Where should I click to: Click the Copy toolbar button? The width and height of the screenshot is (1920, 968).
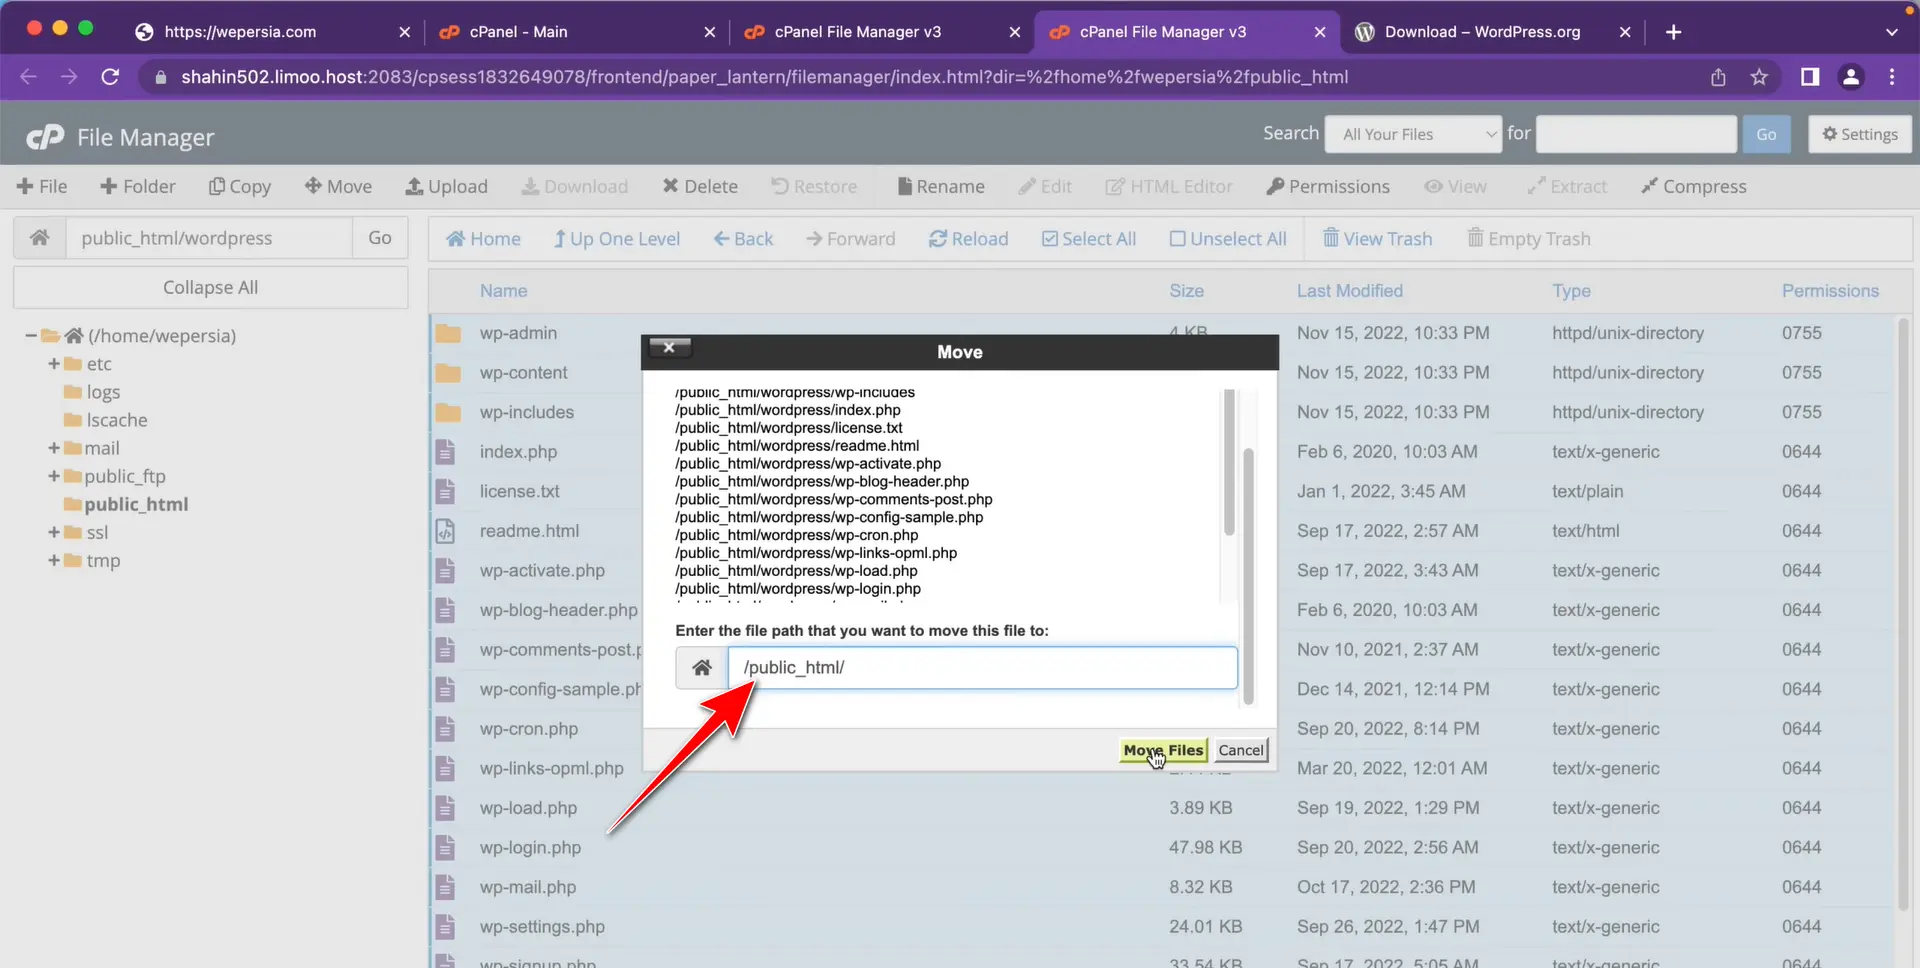[x=240, y=186]
